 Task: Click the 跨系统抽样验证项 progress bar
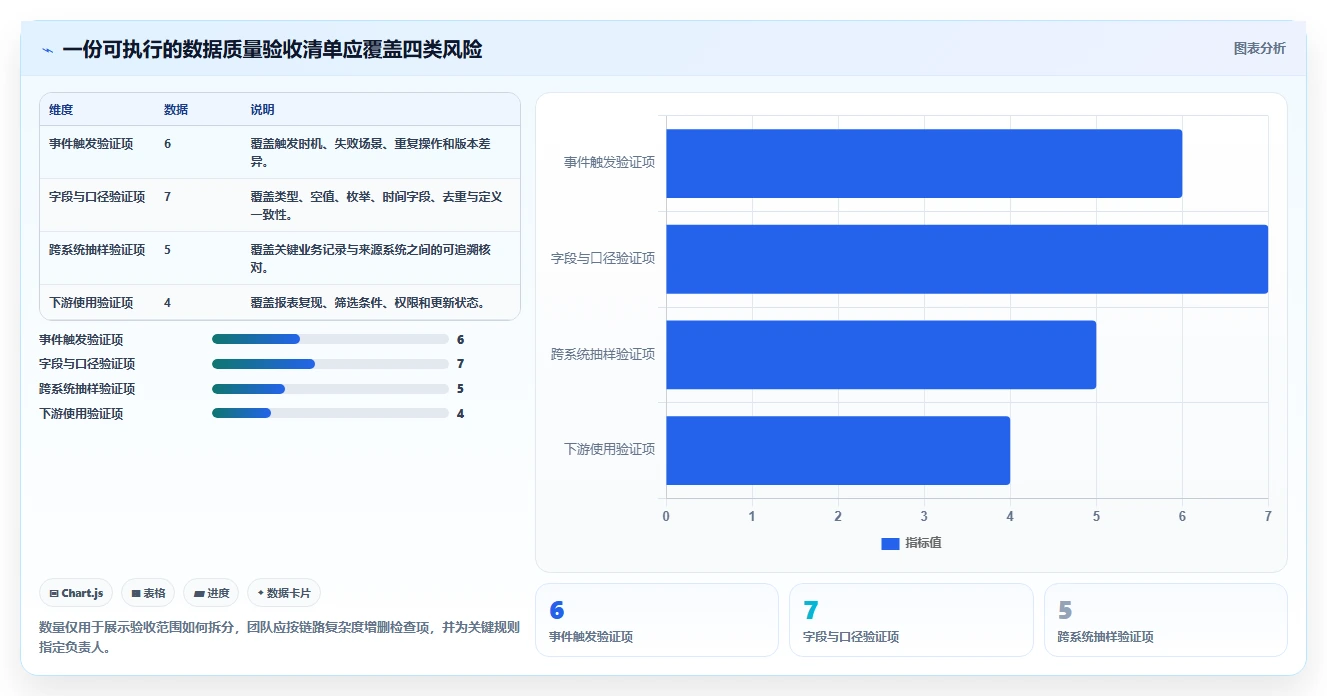[x=330, y=389]
